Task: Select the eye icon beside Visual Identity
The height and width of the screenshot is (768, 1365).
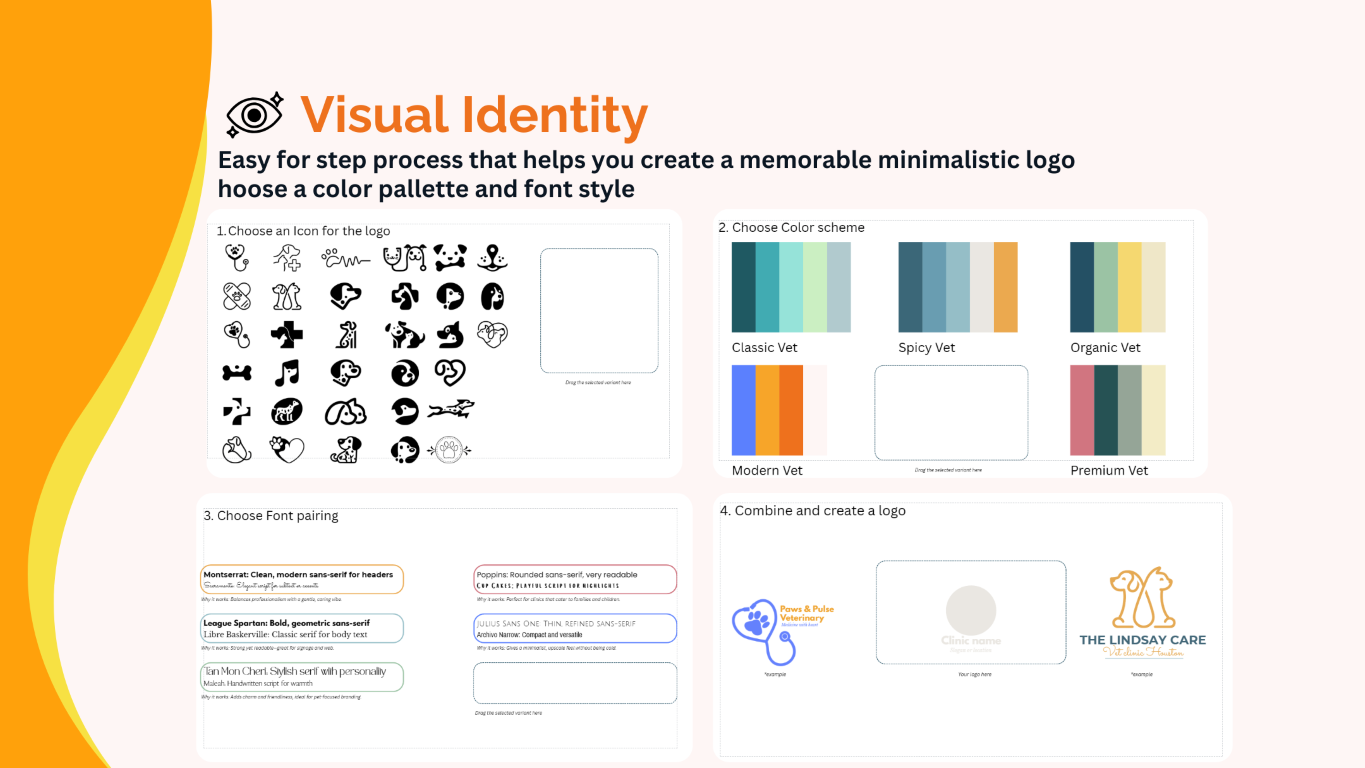Action: click(254, 114)
